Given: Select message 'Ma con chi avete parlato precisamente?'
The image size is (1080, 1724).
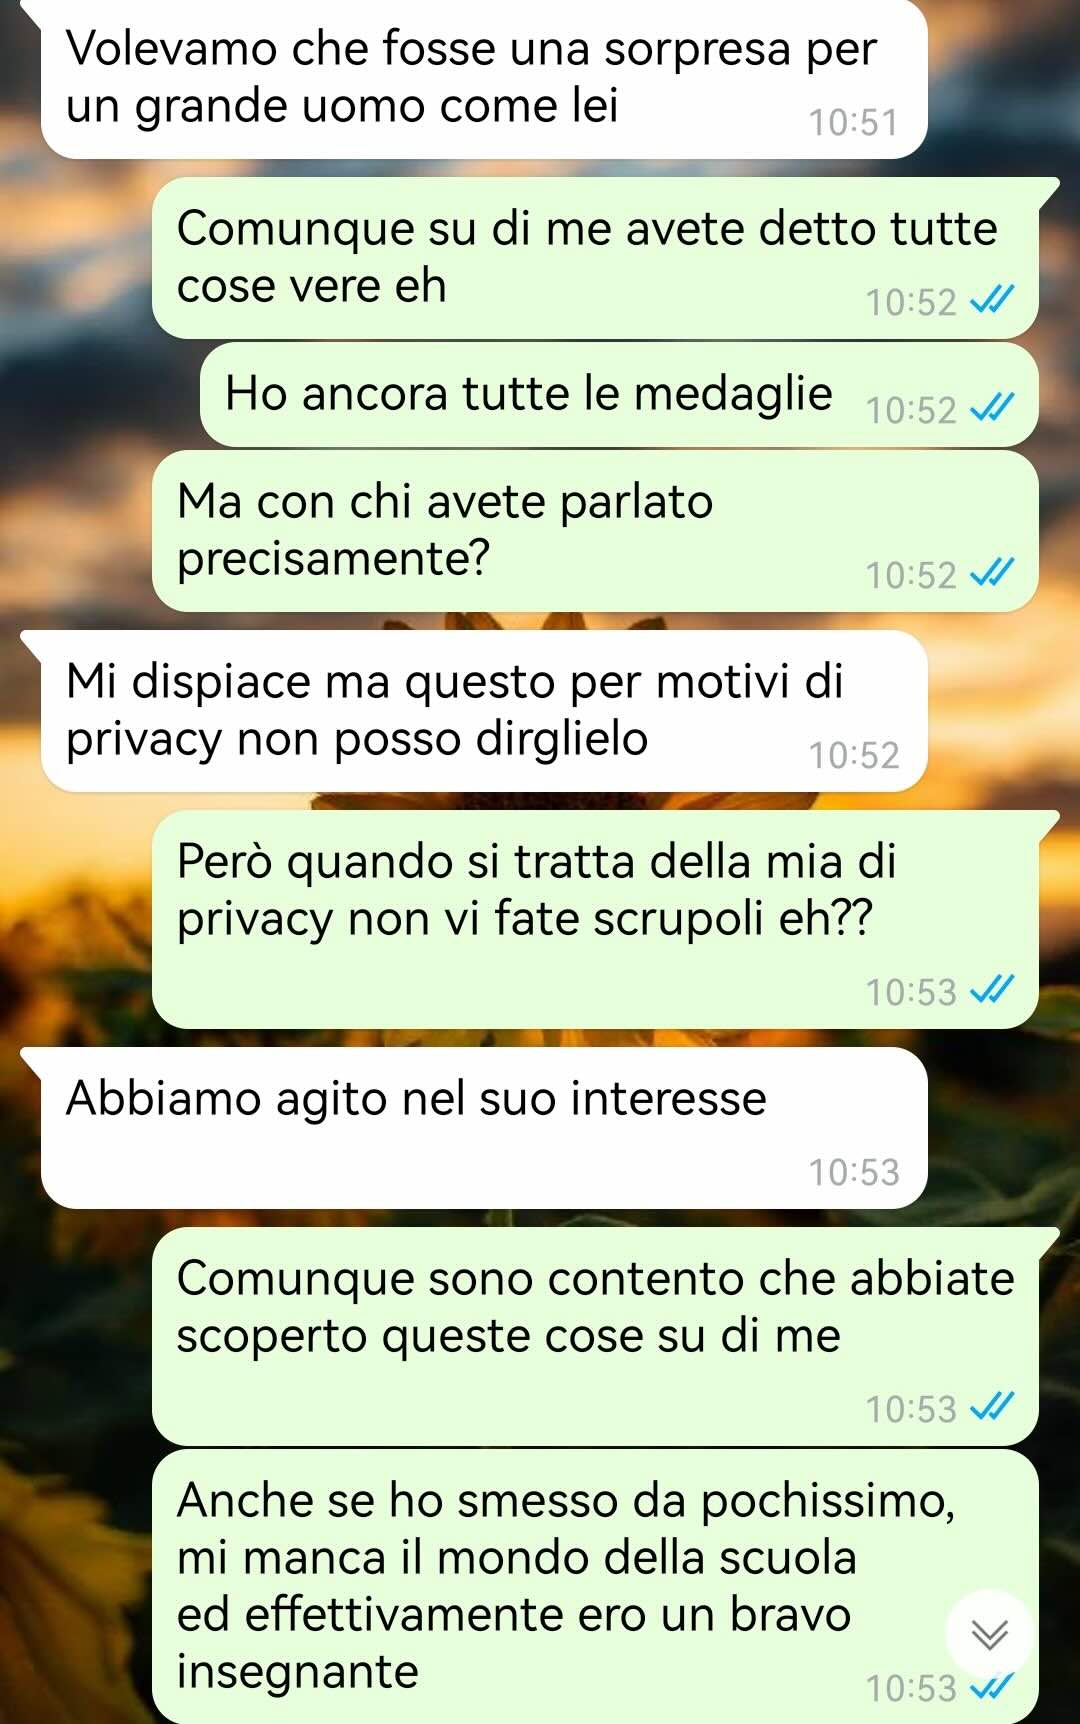Looking at the screenshot, I should (x=595, y=531).
